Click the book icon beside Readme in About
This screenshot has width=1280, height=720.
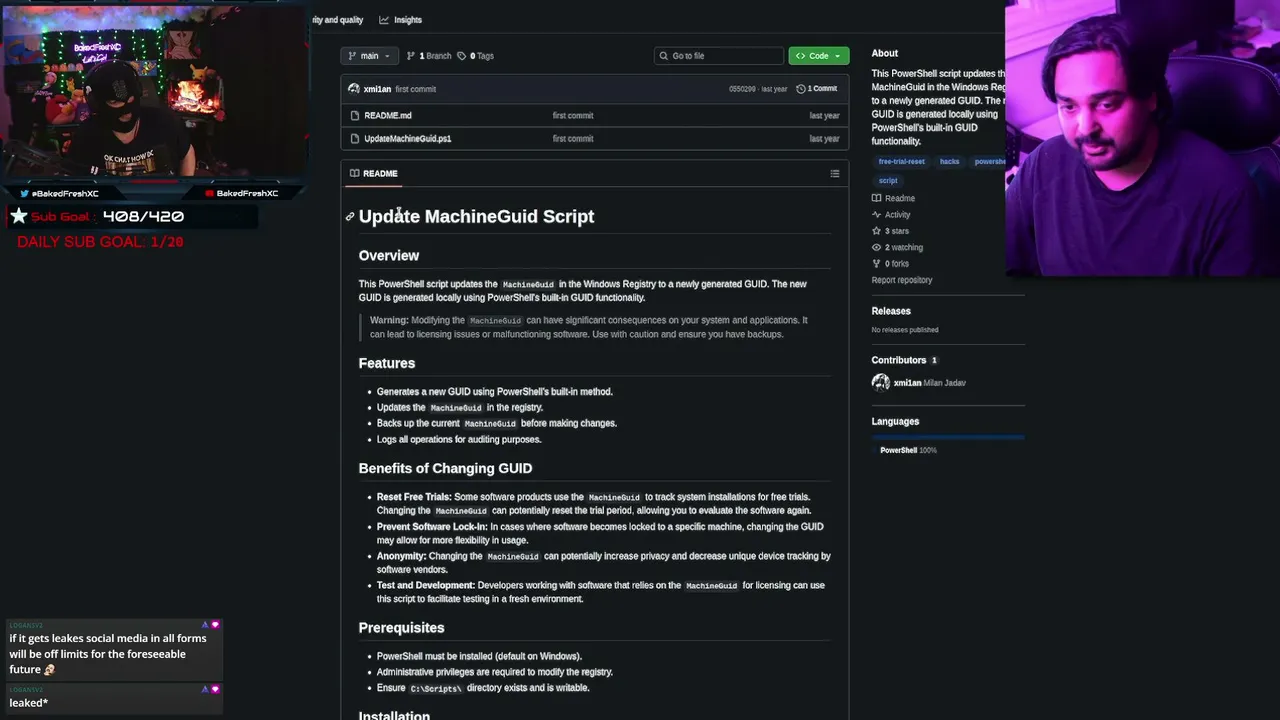pos(877,198)
